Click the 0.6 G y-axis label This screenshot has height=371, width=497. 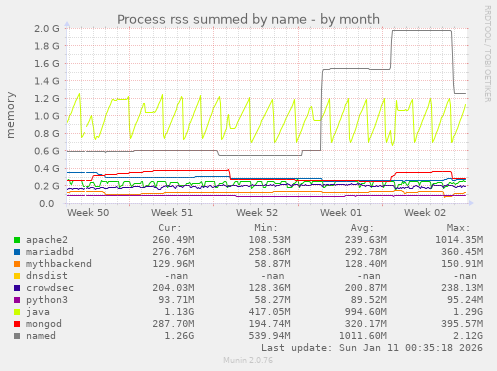coord(47,151)
